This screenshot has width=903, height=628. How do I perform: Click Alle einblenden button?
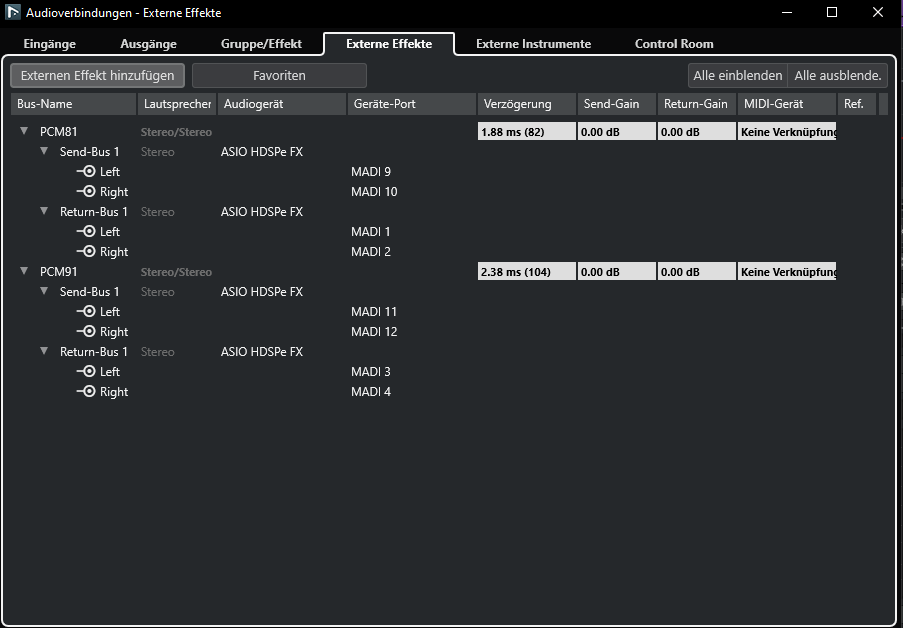click(738, 75)
